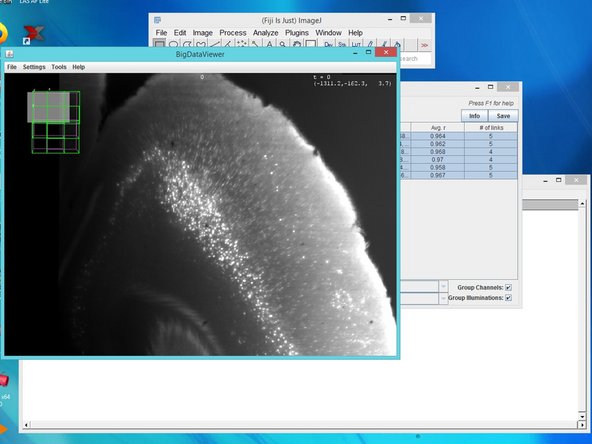Open BigDataViewer Tools menu
Viewport: 592px width, 444px height.
pos(59,67)
